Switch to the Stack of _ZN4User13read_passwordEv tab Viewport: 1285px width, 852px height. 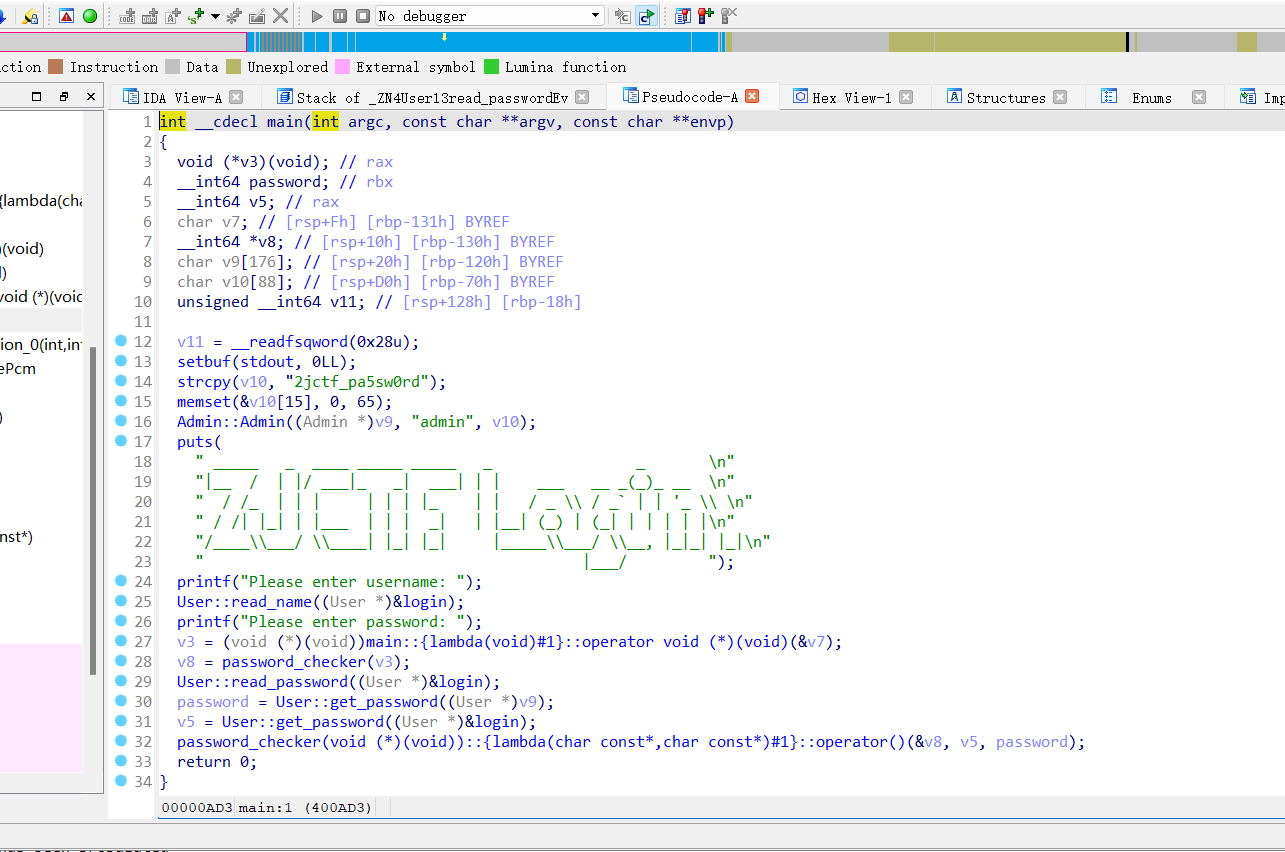(433, 97)
